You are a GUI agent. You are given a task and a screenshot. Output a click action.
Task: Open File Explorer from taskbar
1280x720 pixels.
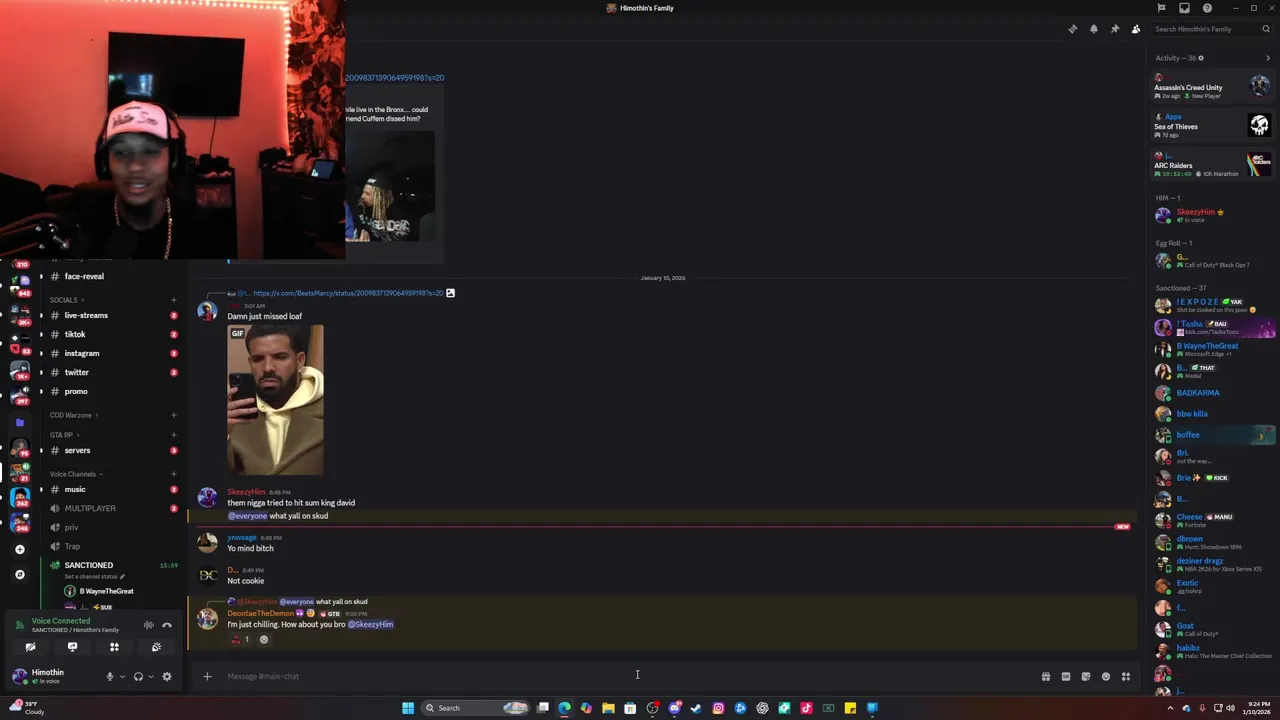[x=608, y=708]
